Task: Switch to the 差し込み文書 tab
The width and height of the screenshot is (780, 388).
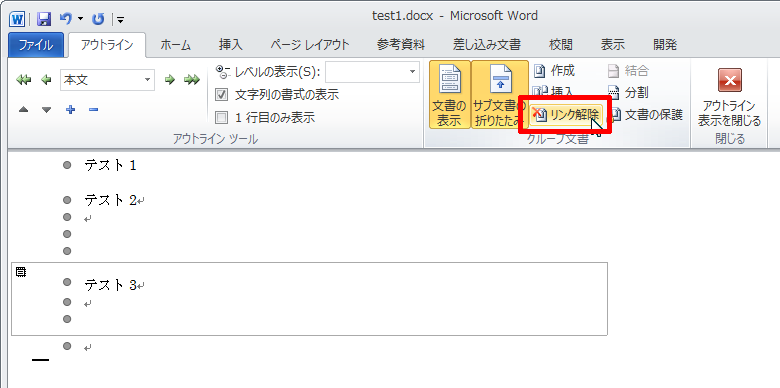Action: [487, 45]
